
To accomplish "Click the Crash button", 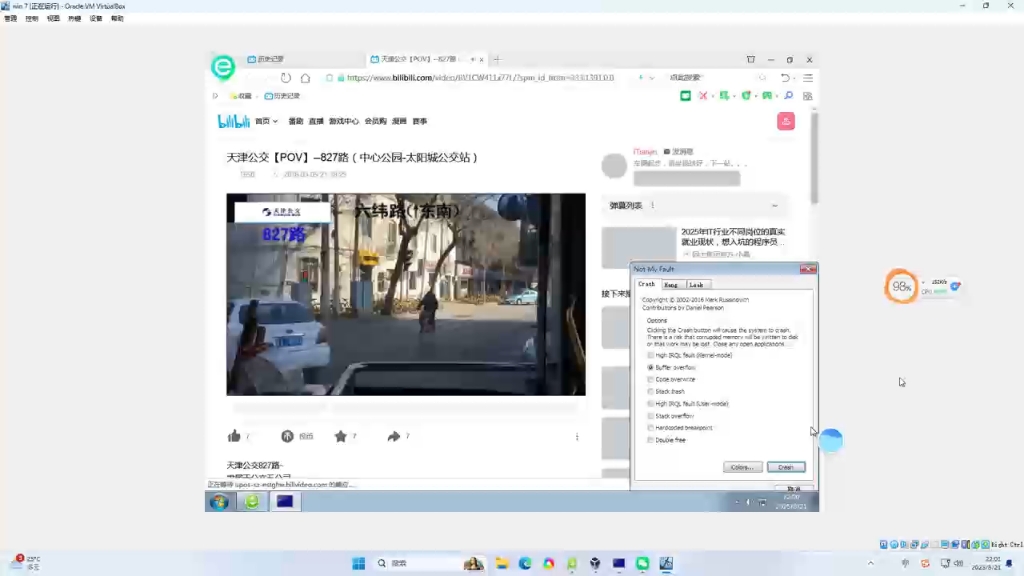I will [786, 468].
